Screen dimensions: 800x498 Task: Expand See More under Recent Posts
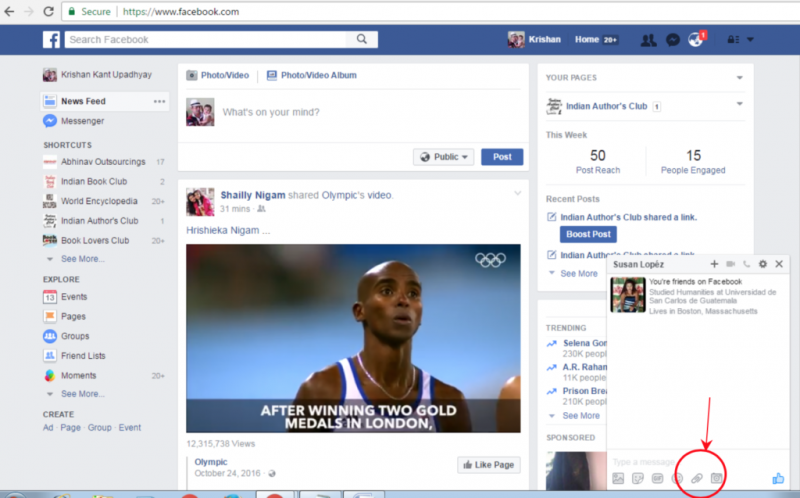pyautogui.click(x=579, y=273)
